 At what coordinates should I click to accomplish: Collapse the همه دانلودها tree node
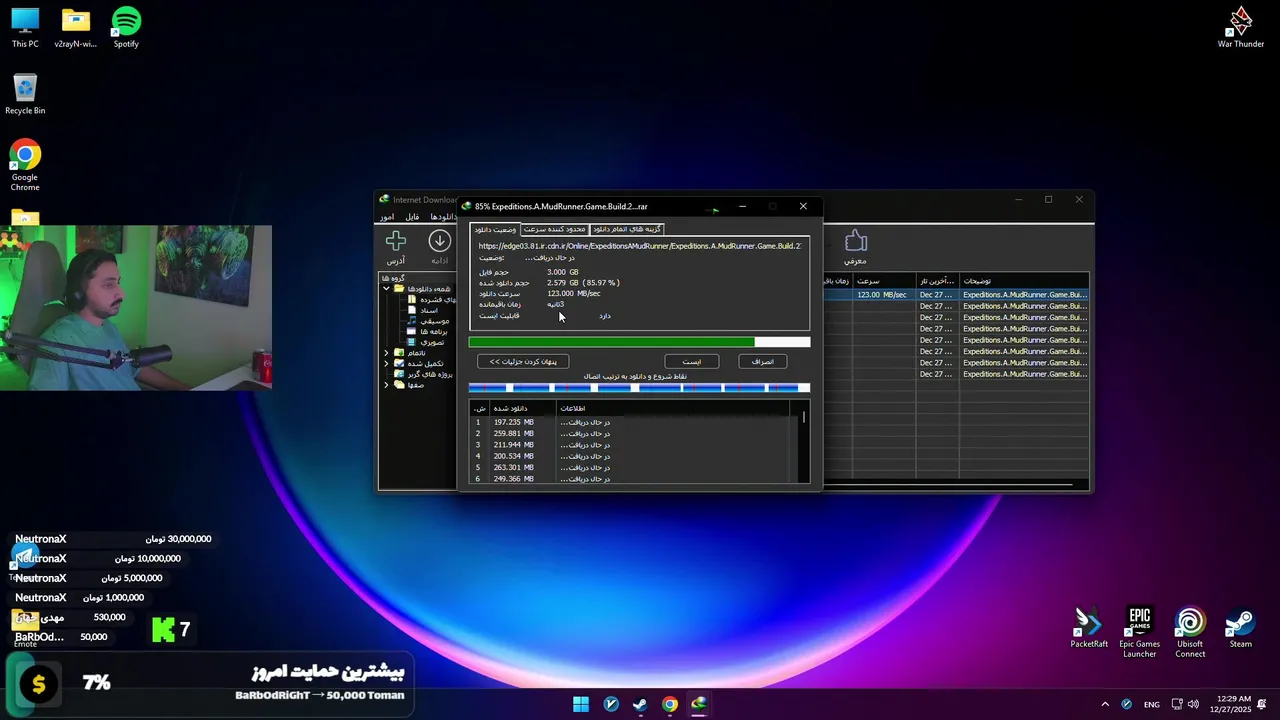point(386,289)
